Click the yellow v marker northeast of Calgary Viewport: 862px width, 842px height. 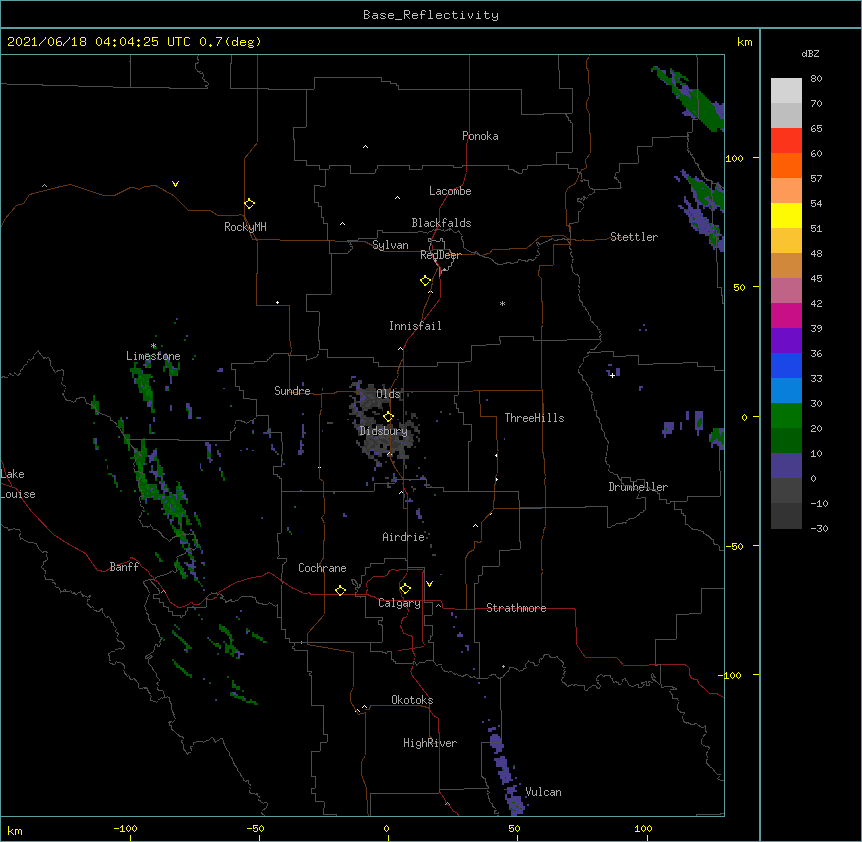point(429,584)
